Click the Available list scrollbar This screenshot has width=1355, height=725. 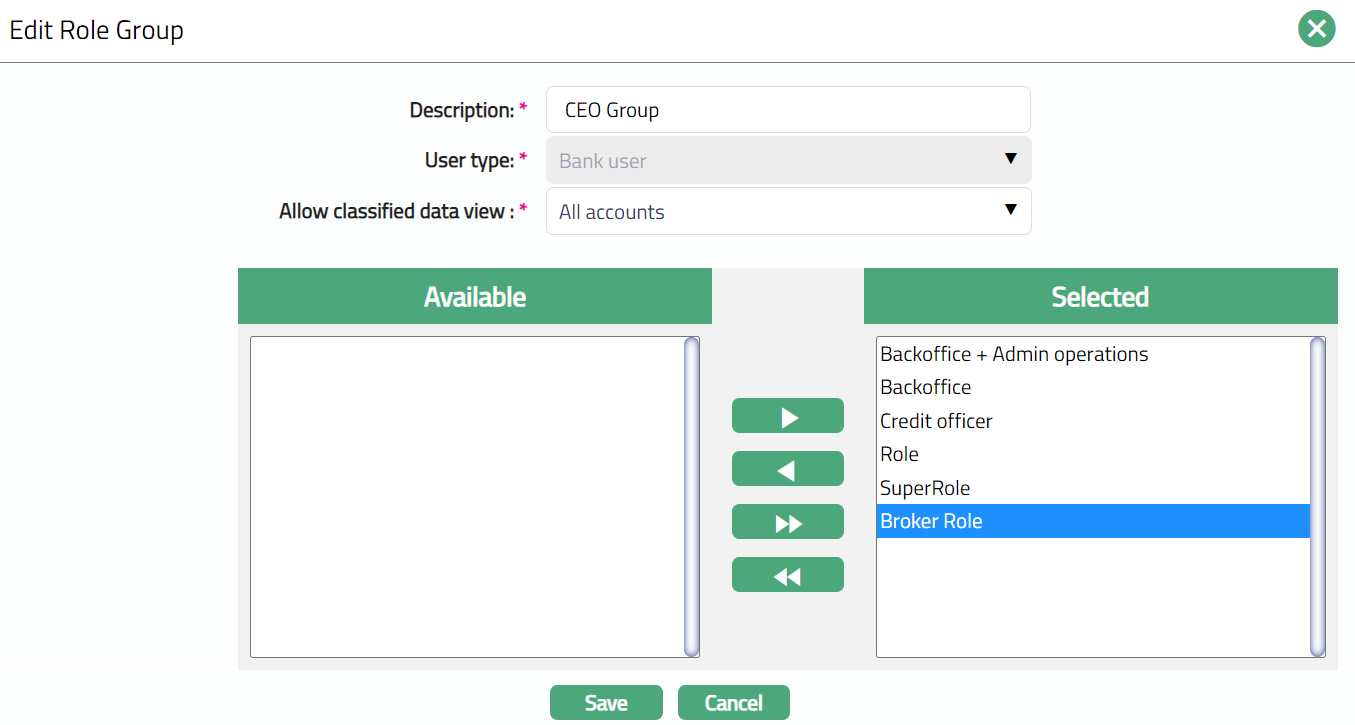tap(691, 497)
